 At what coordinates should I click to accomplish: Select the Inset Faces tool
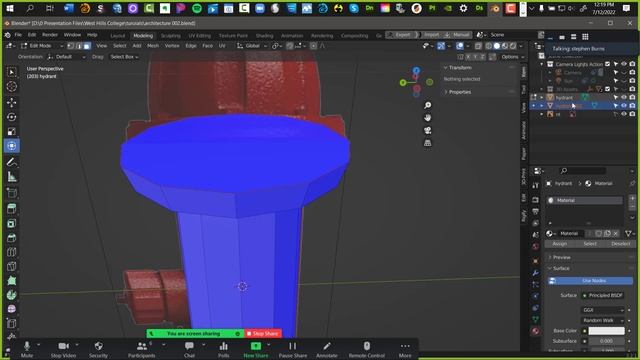(12, 223)
